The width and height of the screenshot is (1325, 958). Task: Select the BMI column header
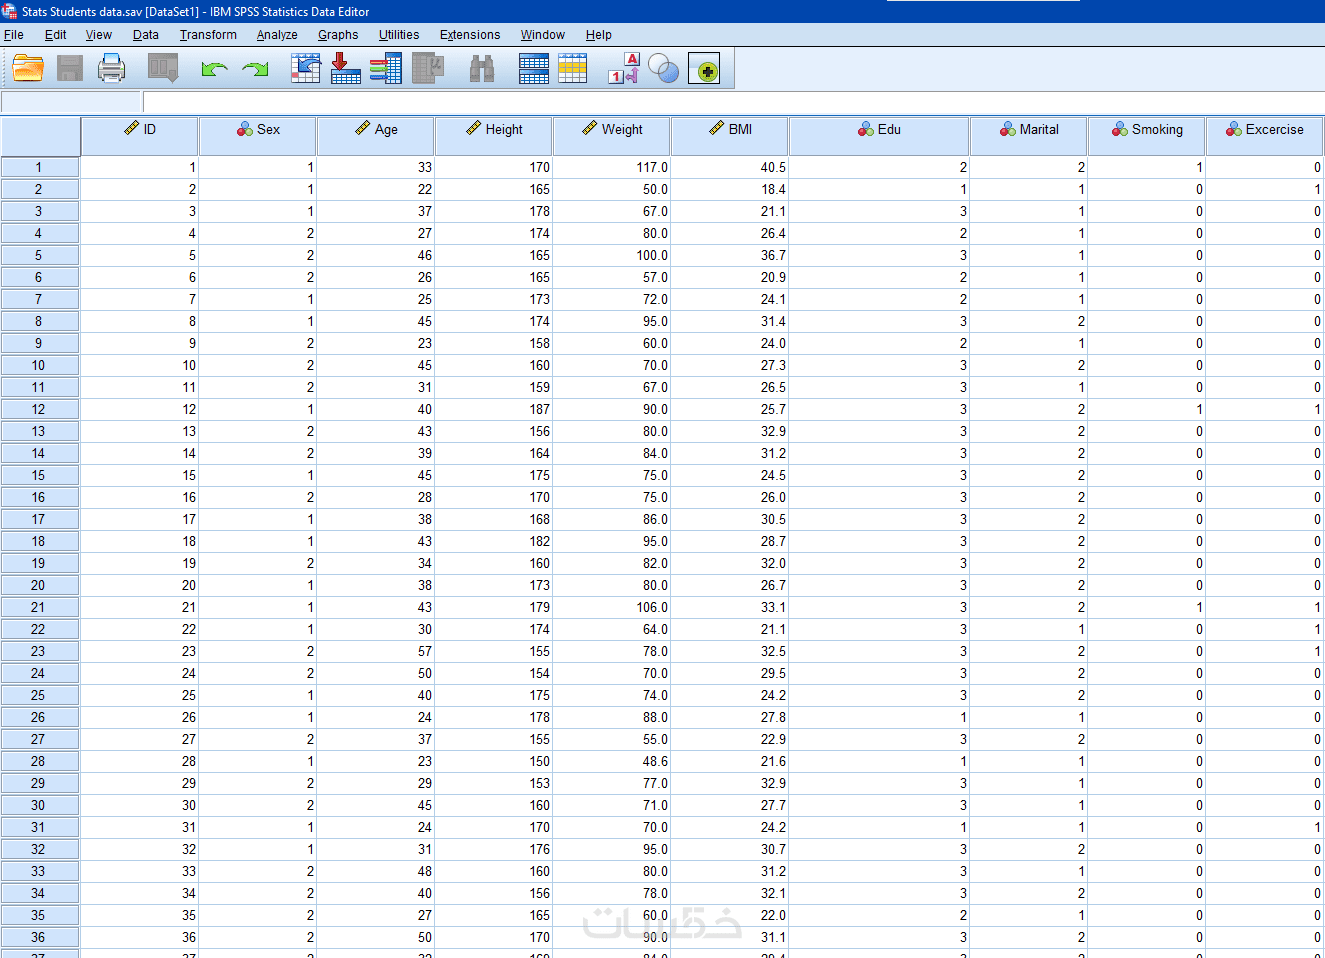pos(730,136)
